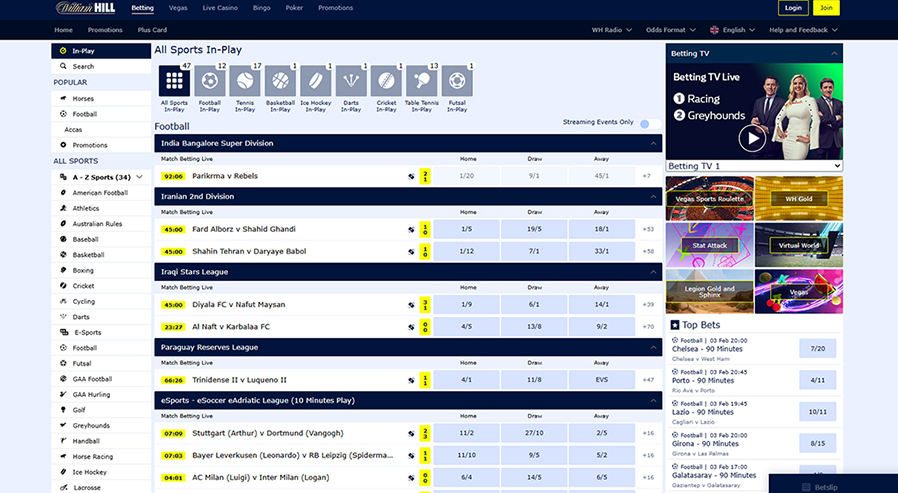Open Legion Gold and Sphinx tile
Screen dimensions: 898x493
[x=710, y=291]
